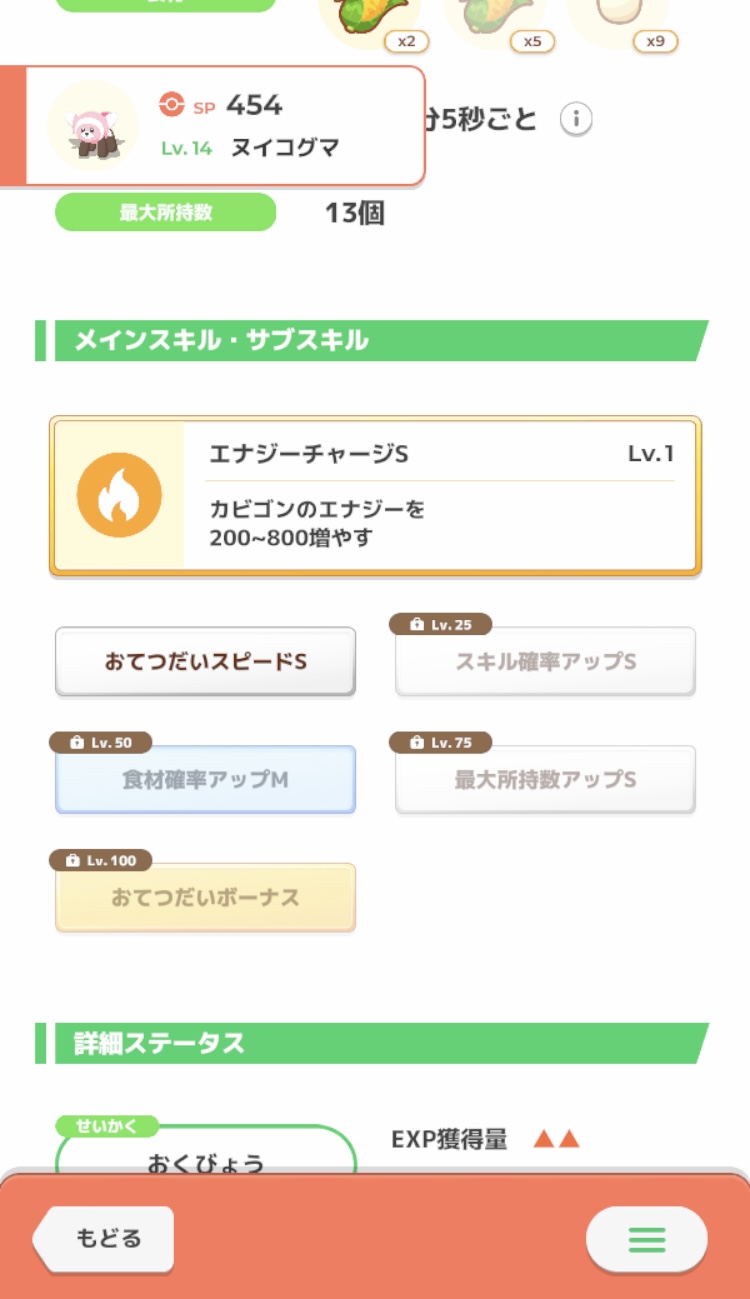
Task: Tap the x5 ingredient item icon
Action: (492, 20)
